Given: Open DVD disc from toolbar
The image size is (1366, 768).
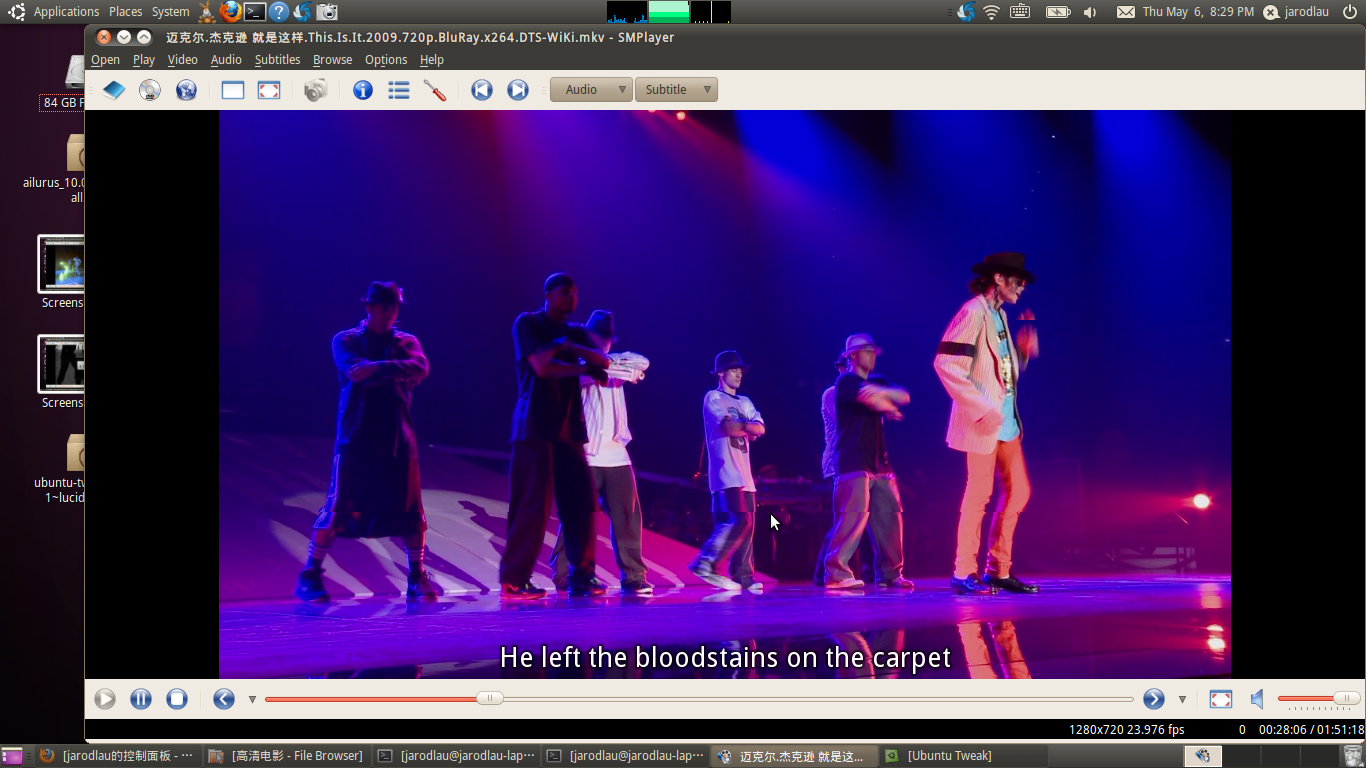Looking at the screenshot, I should [x=150, y=90].
